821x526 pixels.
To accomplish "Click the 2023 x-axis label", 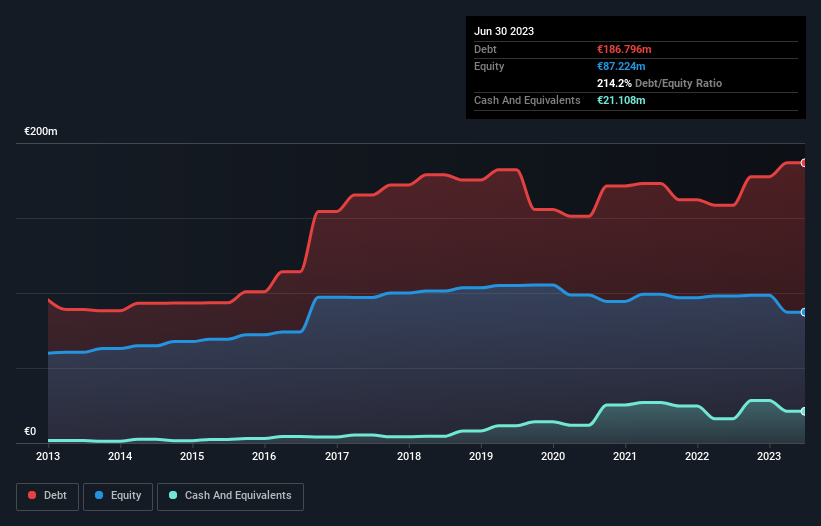I will [x=769, y=456].
